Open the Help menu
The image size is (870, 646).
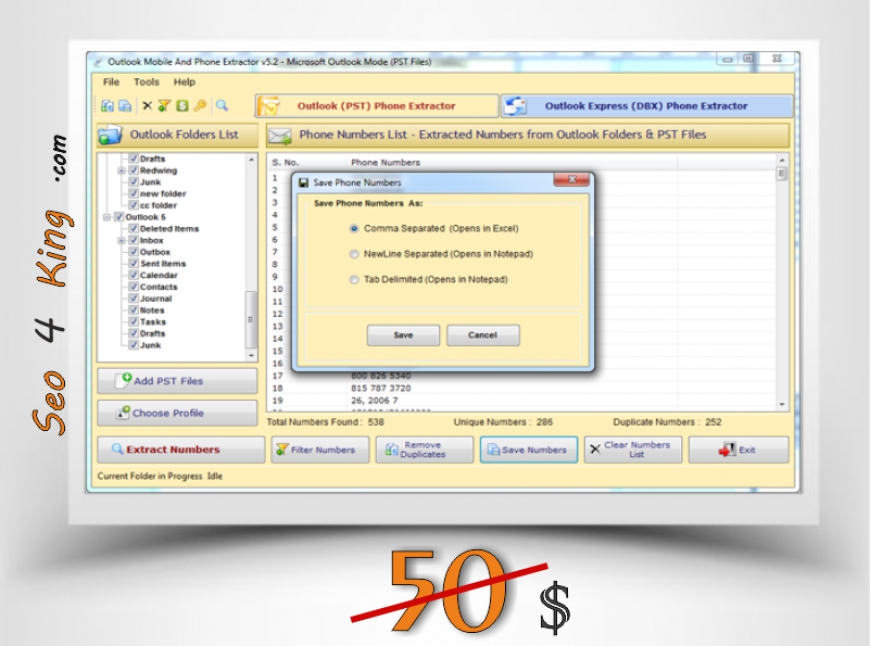184,82
